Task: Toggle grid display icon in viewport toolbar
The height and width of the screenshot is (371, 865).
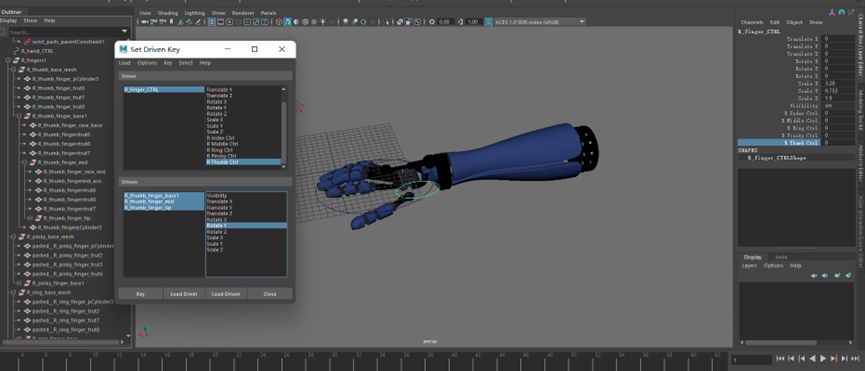Action: [212, 22]
